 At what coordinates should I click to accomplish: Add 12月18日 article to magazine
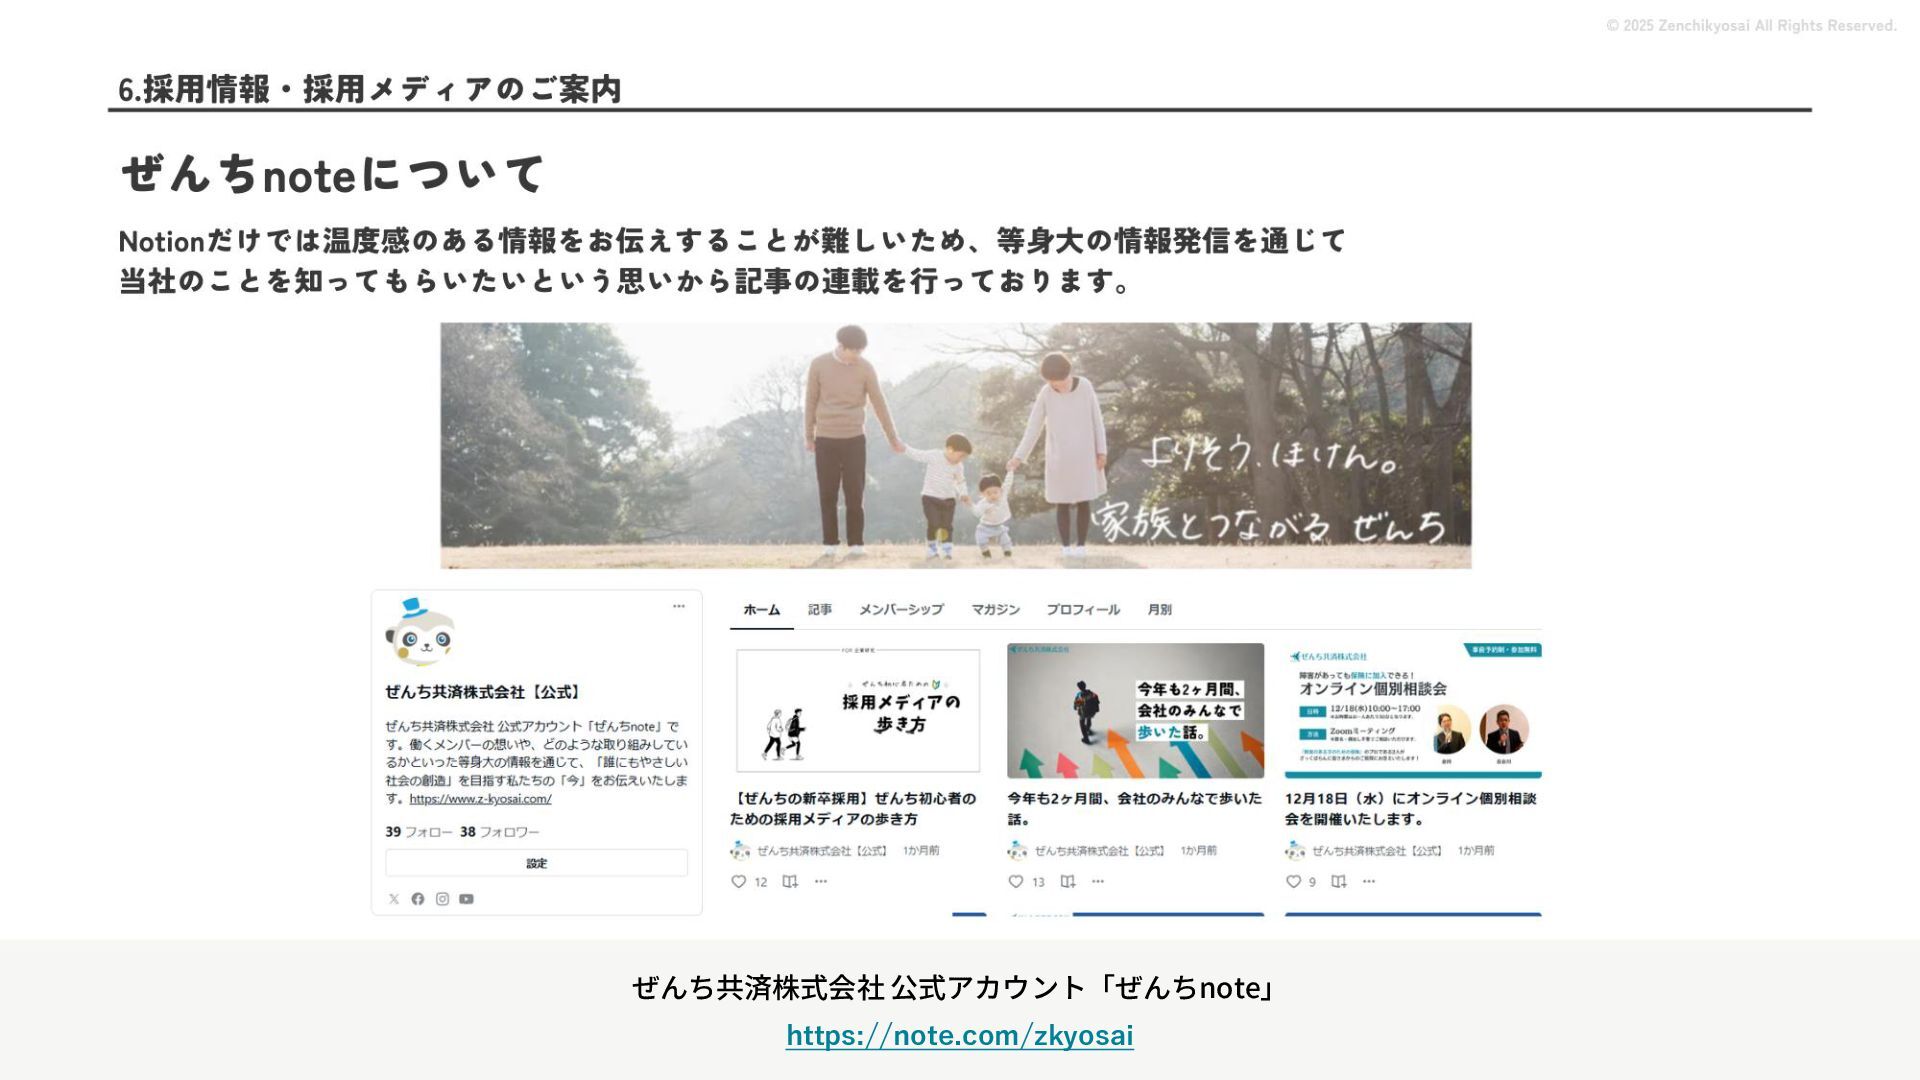(1339, 882)
